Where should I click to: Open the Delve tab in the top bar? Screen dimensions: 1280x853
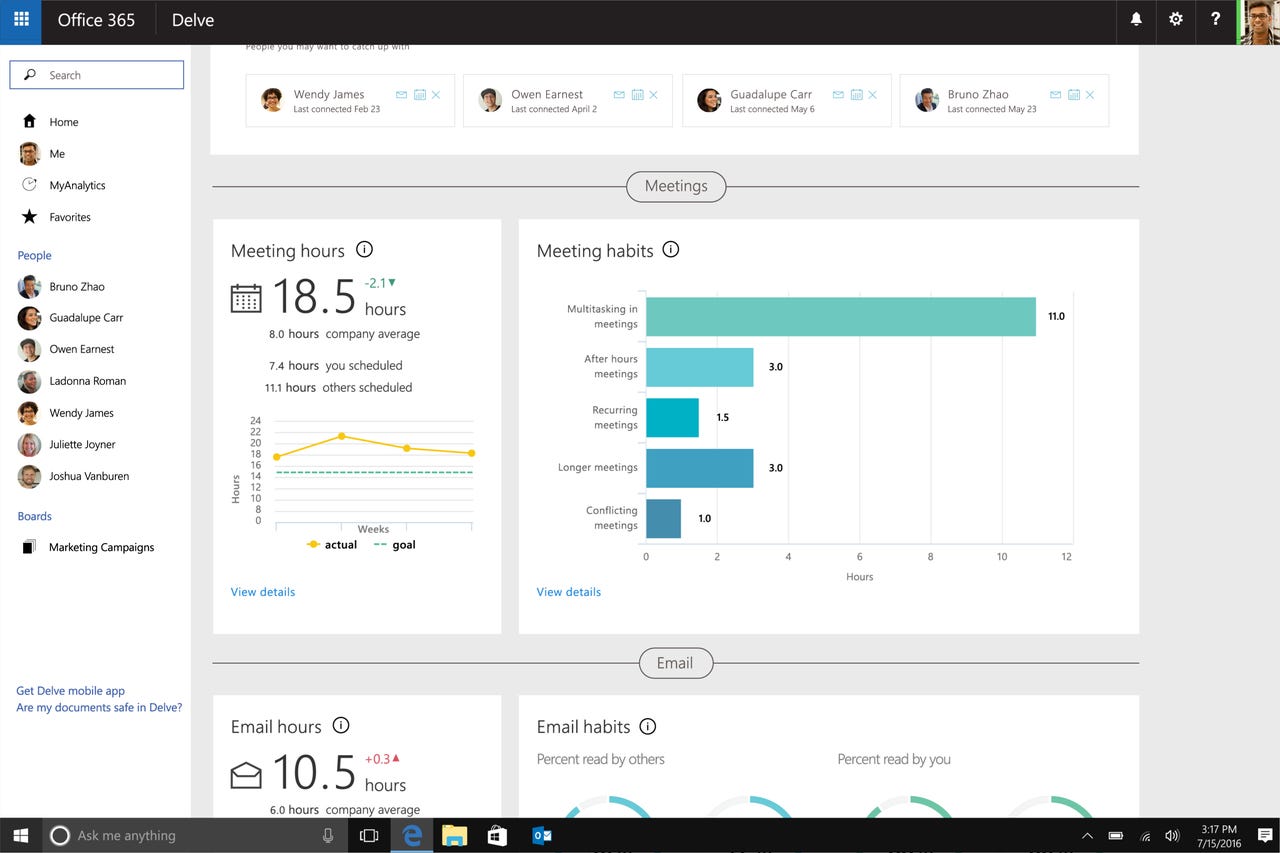click(x=192, y=19)
